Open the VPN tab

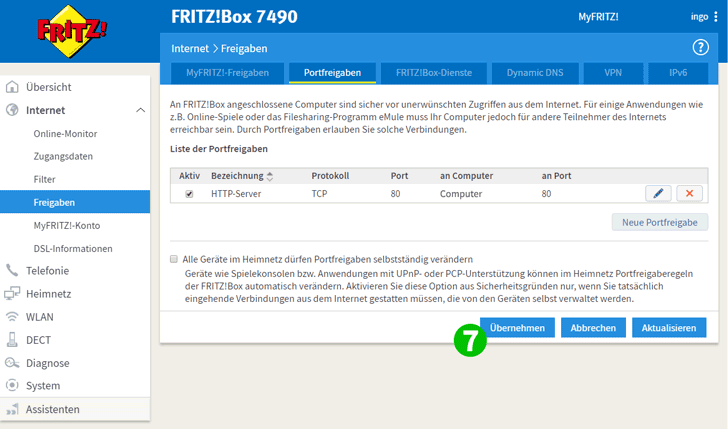click(613, 73)
